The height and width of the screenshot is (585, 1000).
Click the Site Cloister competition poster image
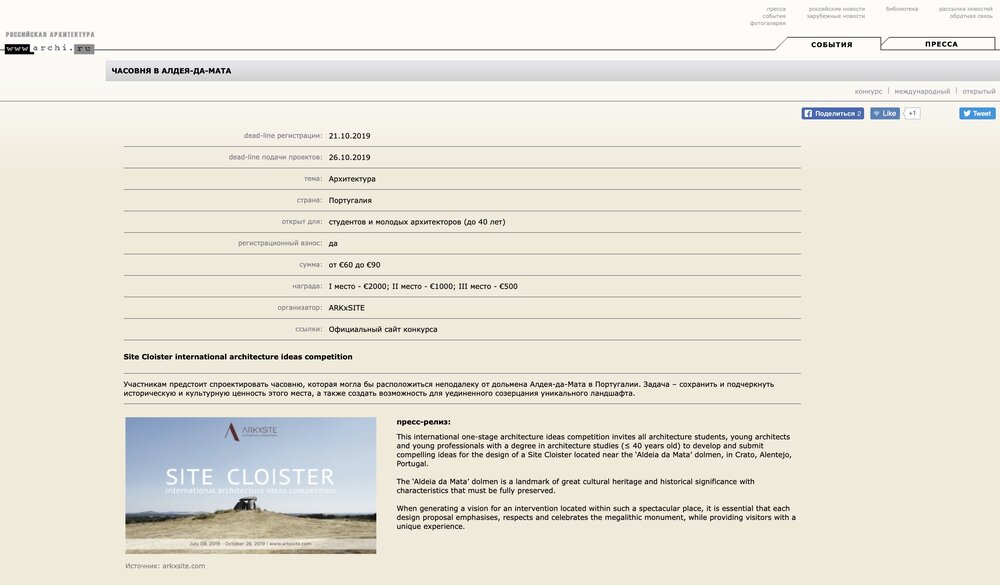pyautogui.click(x=250, y=485)
